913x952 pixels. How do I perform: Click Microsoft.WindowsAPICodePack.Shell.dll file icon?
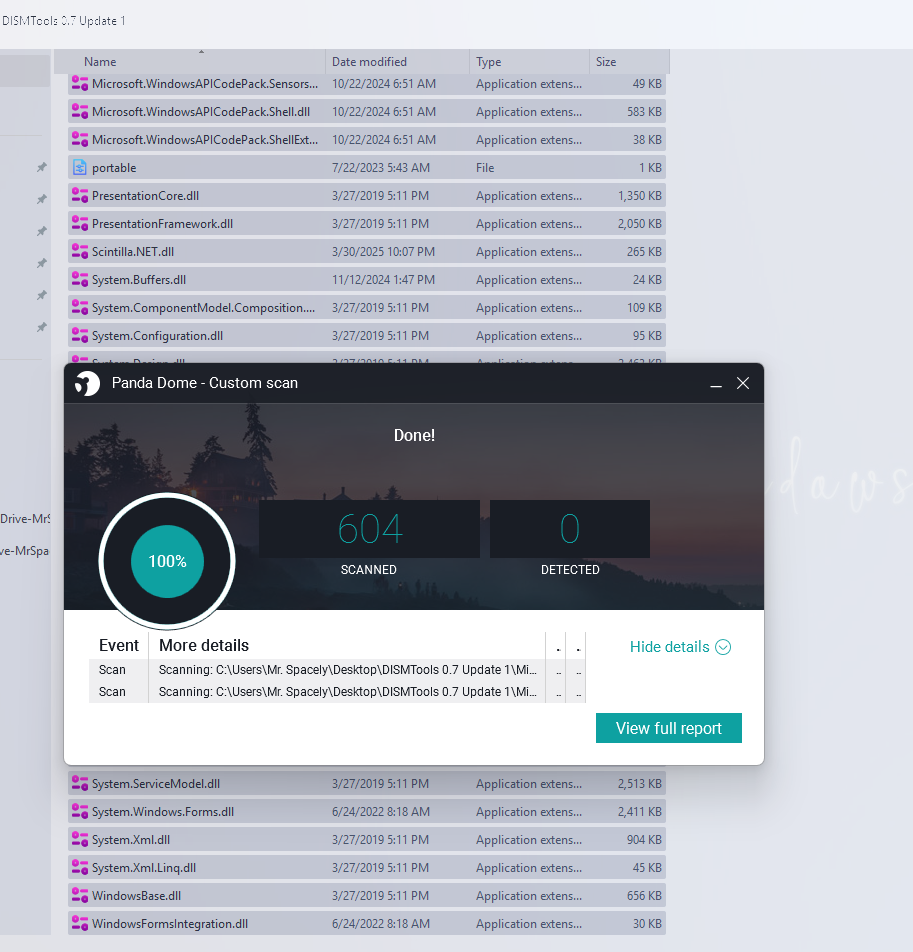(80, 112)
